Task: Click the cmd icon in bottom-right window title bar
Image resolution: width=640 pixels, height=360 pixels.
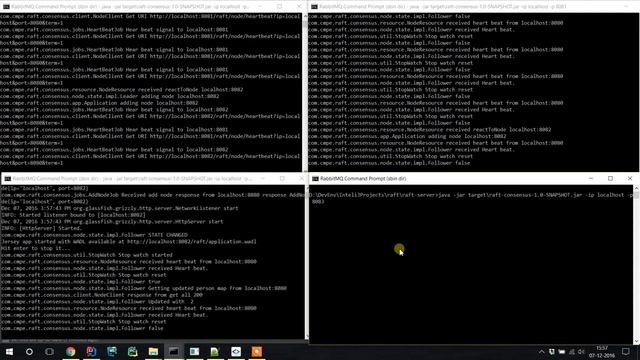Action: click(315, 179)
